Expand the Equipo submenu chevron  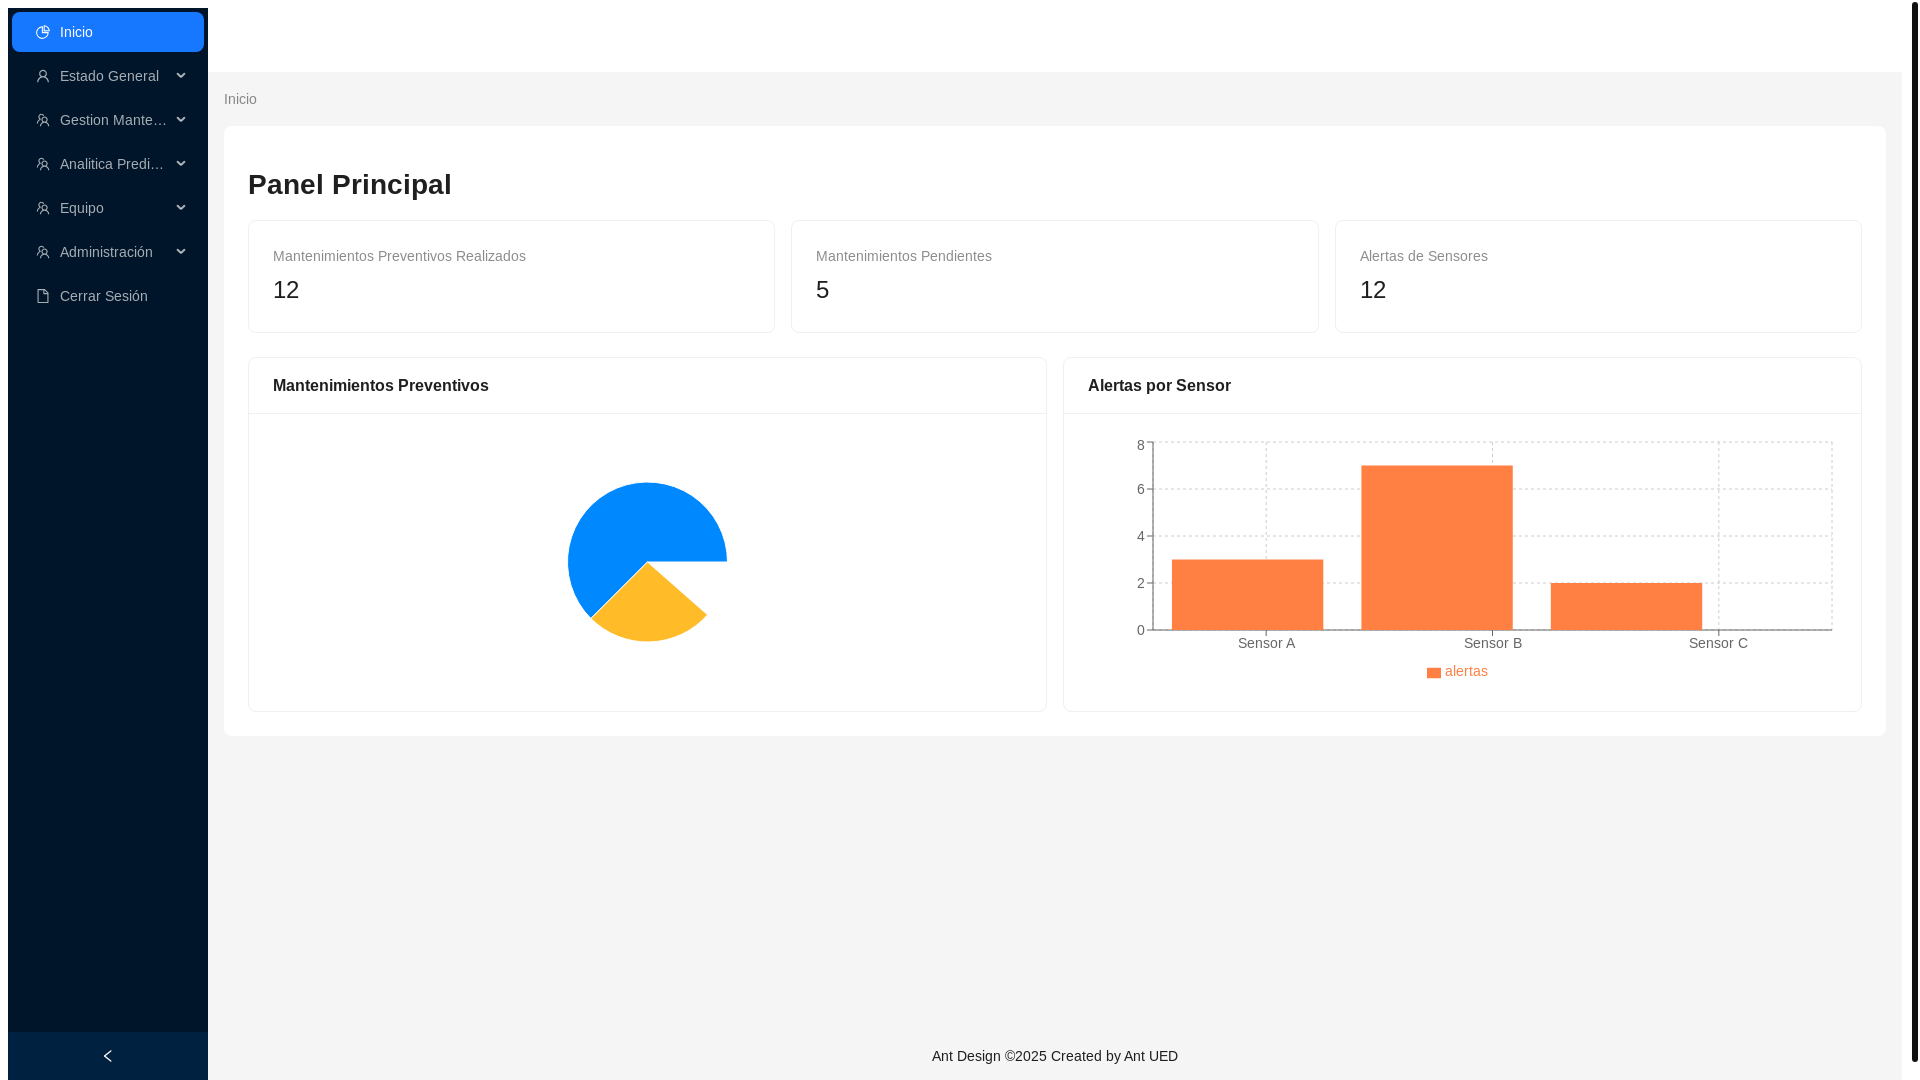[x=181, y=208]
